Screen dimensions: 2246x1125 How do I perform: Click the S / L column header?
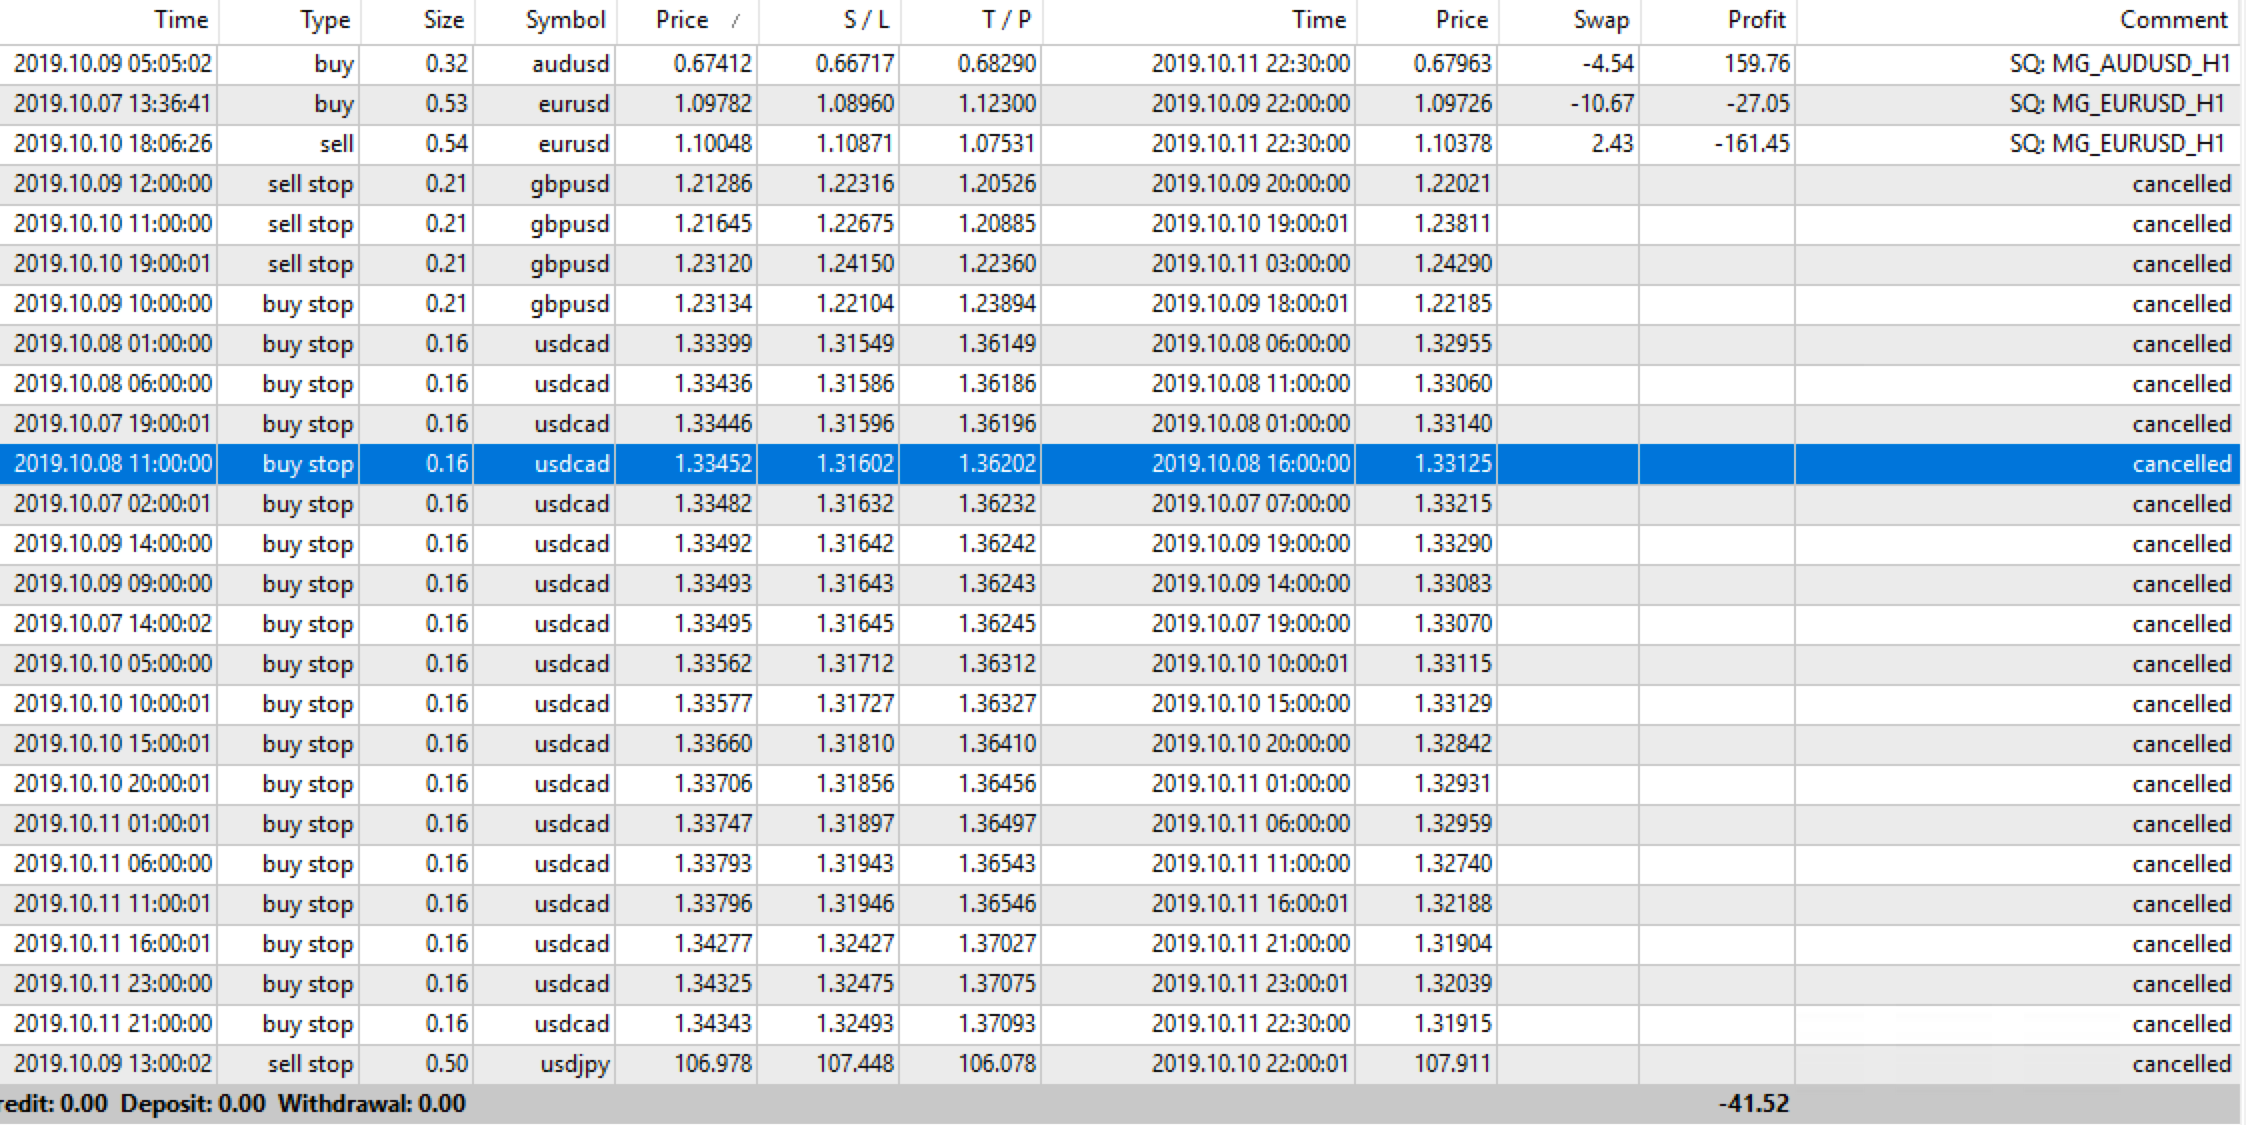click(x=866, y=20)
